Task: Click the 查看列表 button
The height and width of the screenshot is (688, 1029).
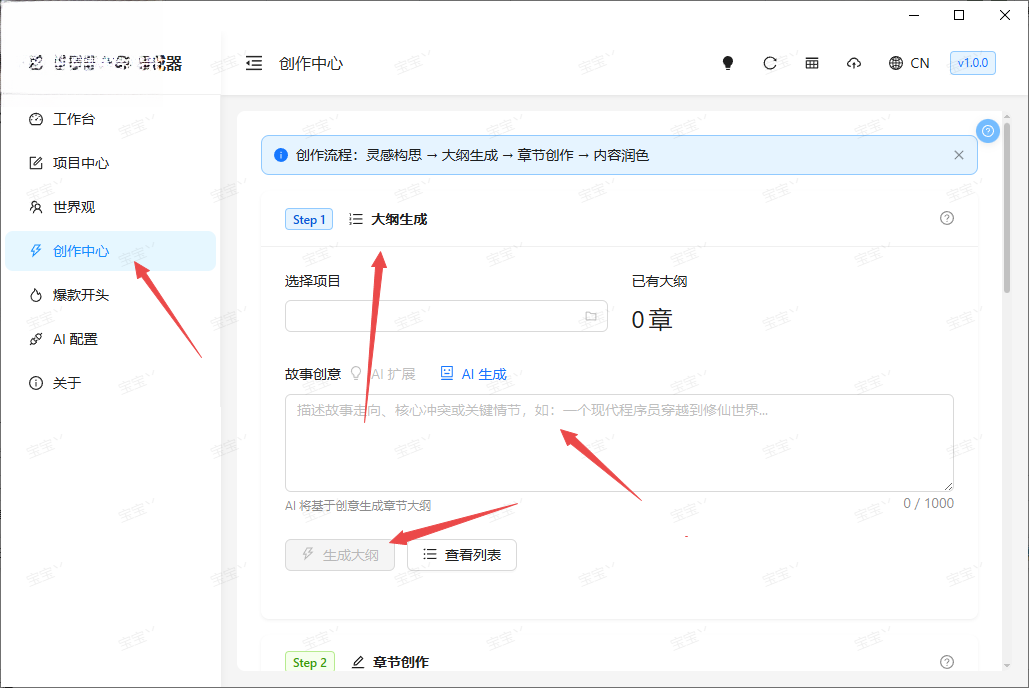Action: click(462, 555)
